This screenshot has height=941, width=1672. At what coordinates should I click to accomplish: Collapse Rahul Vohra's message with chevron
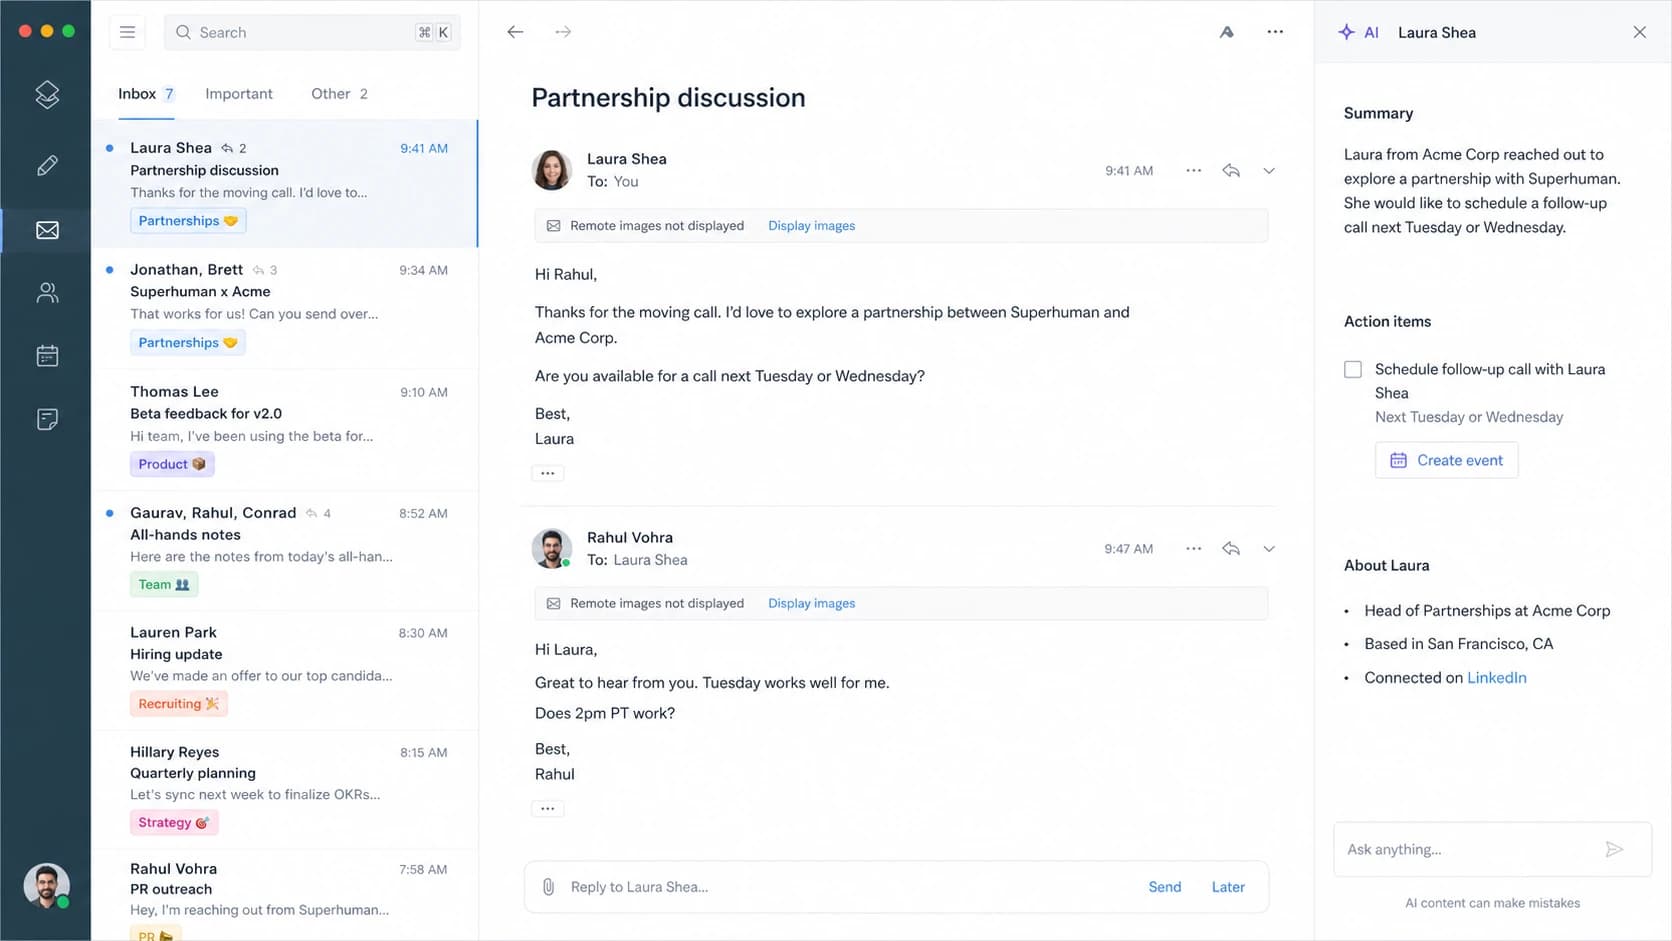click(x=1269, y=549)
